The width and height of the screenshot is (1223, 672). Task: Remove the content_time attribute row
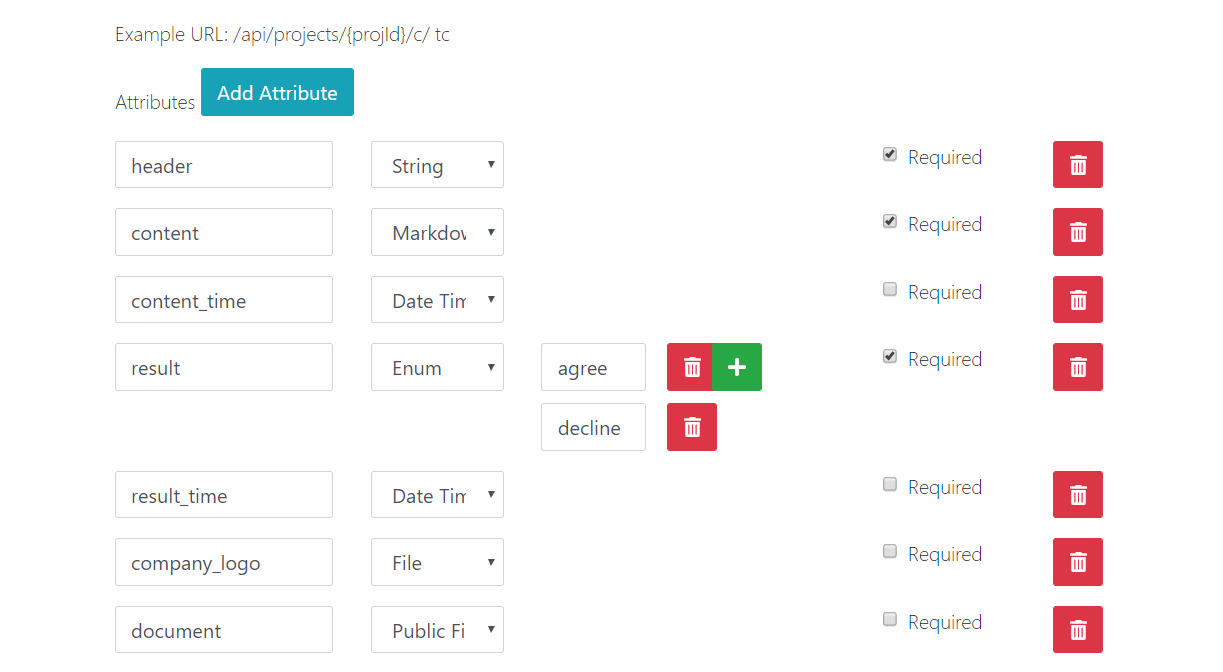click(1077, 300)
